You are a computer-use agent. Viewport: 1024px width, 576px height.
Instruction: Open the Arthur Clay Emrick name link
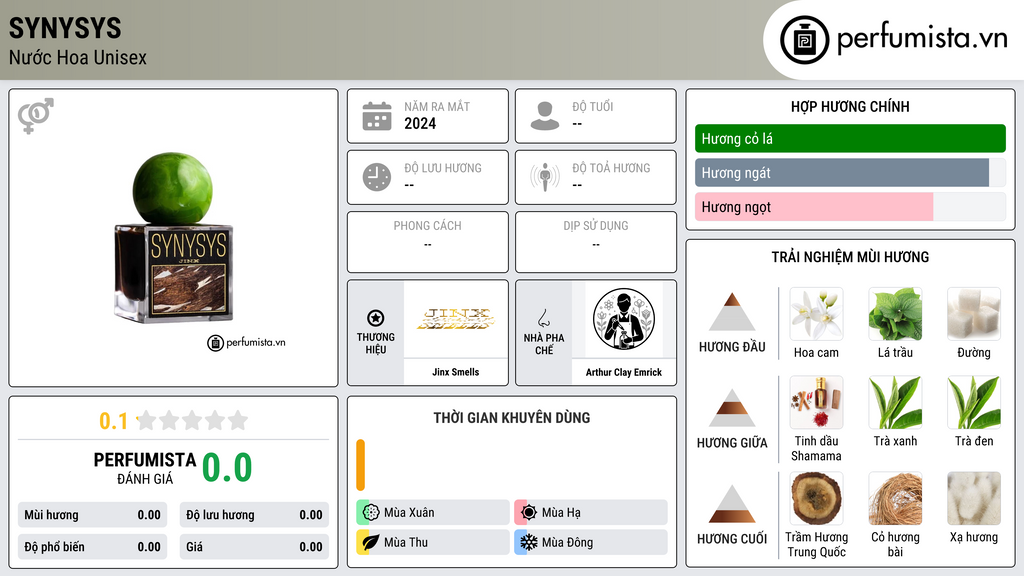pos(624,372)
